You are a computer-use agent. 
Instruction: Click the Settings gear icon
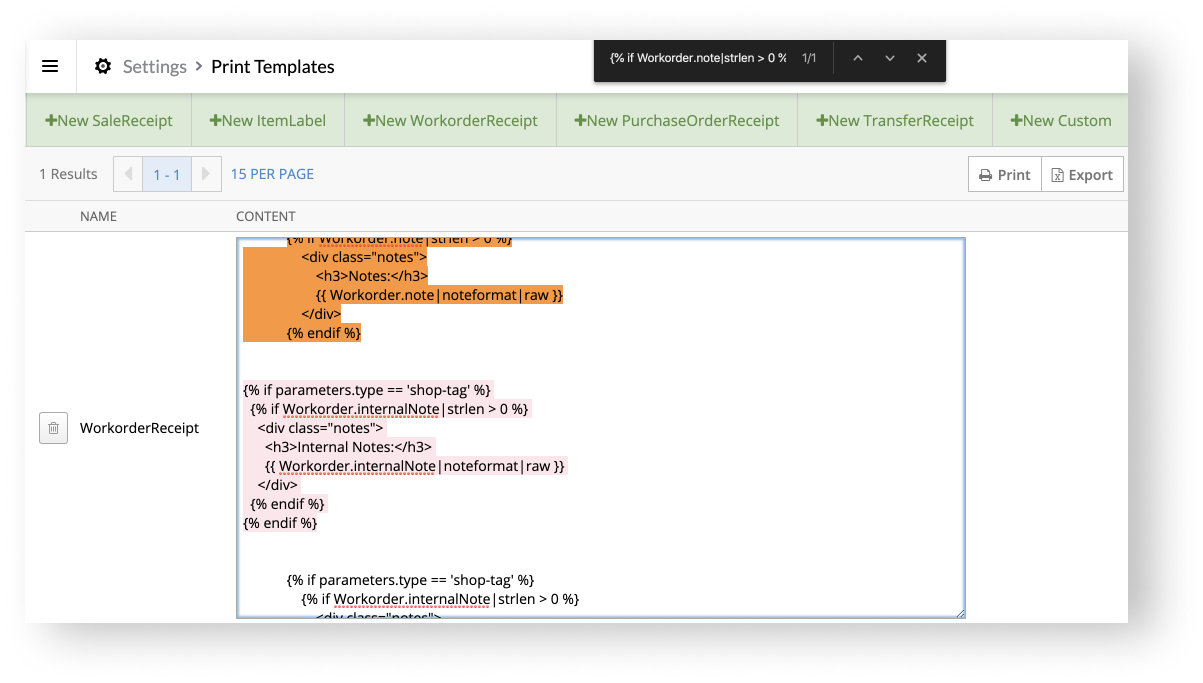pos(103,67)
